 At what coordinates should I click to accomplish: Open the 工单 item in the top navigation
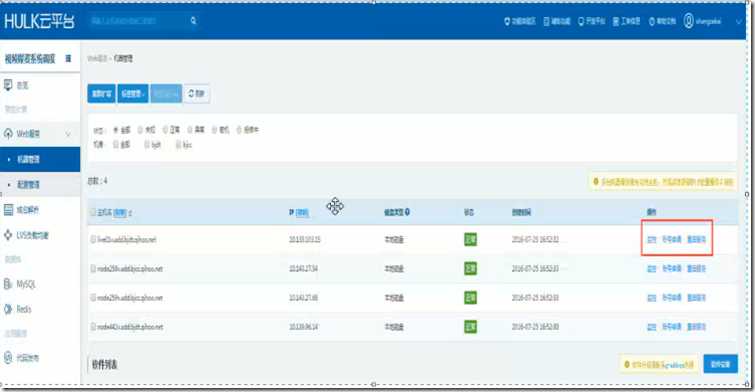pos(626,21)
